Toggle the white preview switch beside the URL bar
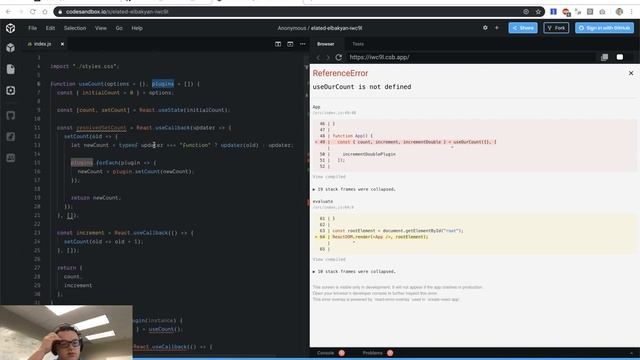 (620, 57)
